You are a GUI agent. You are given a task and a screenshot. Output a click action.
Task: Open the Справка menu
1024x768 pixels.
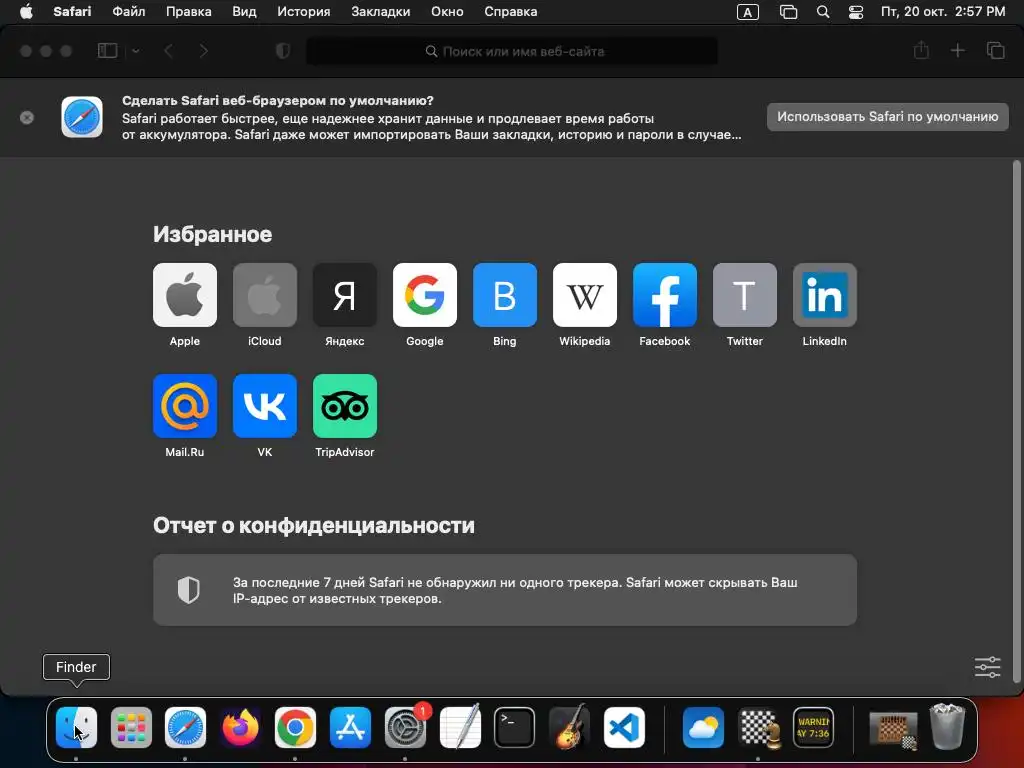(511, 11)
